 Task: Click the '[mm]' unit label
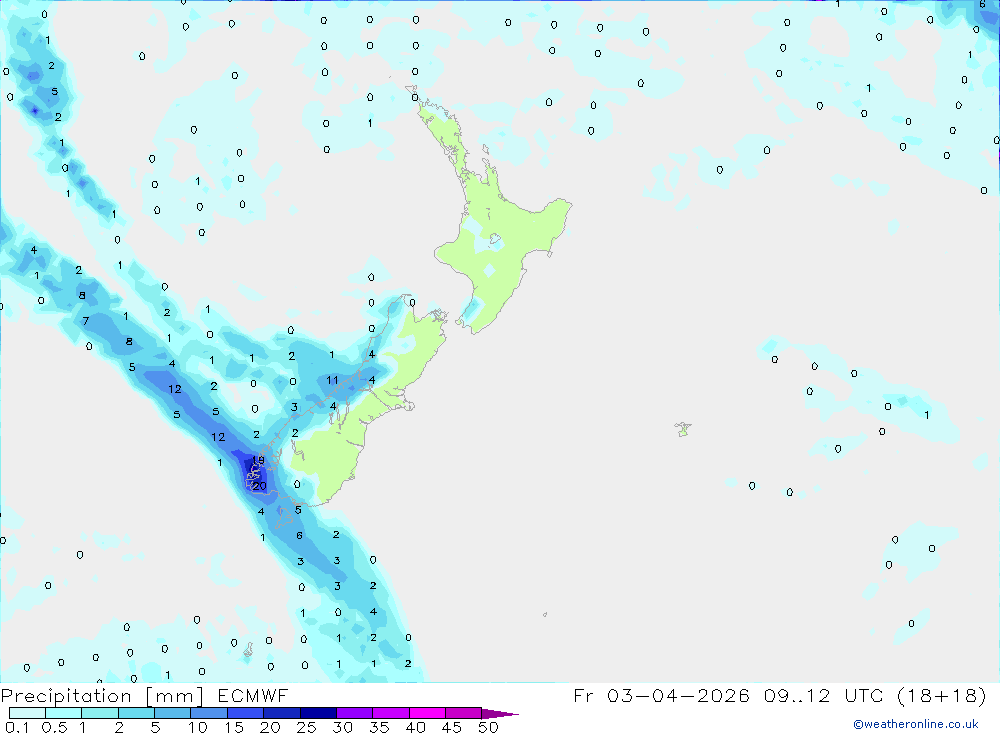click(175, 696)
